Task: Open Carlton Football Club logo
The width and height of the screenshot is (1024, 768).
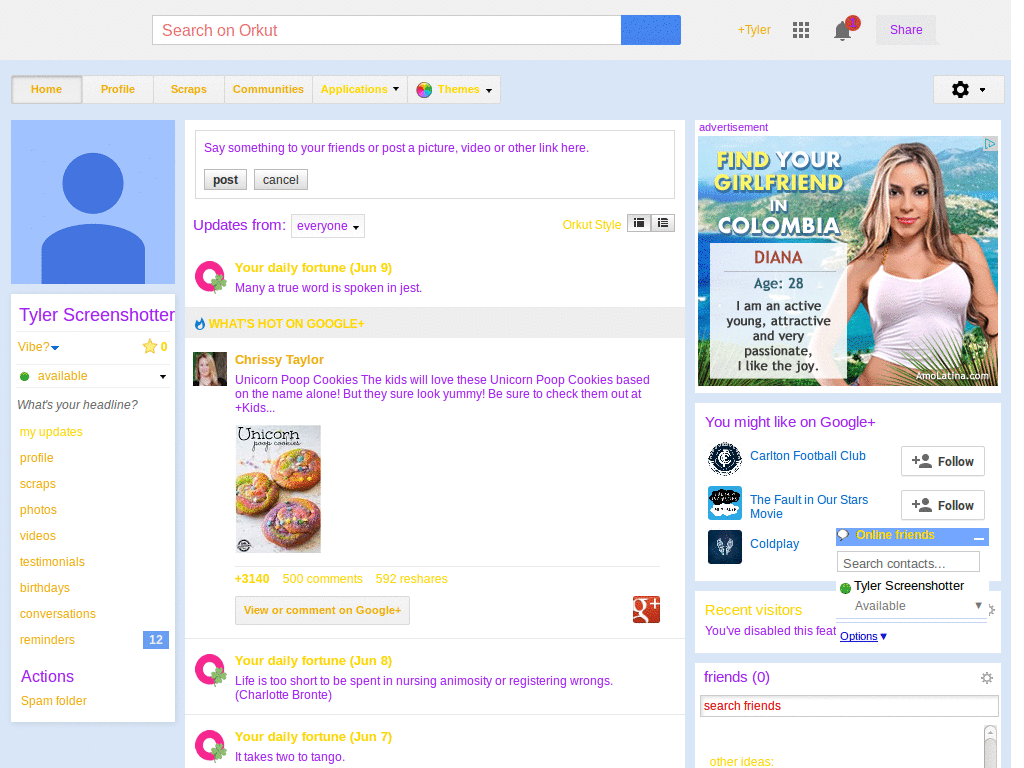Action: [725, 458]
